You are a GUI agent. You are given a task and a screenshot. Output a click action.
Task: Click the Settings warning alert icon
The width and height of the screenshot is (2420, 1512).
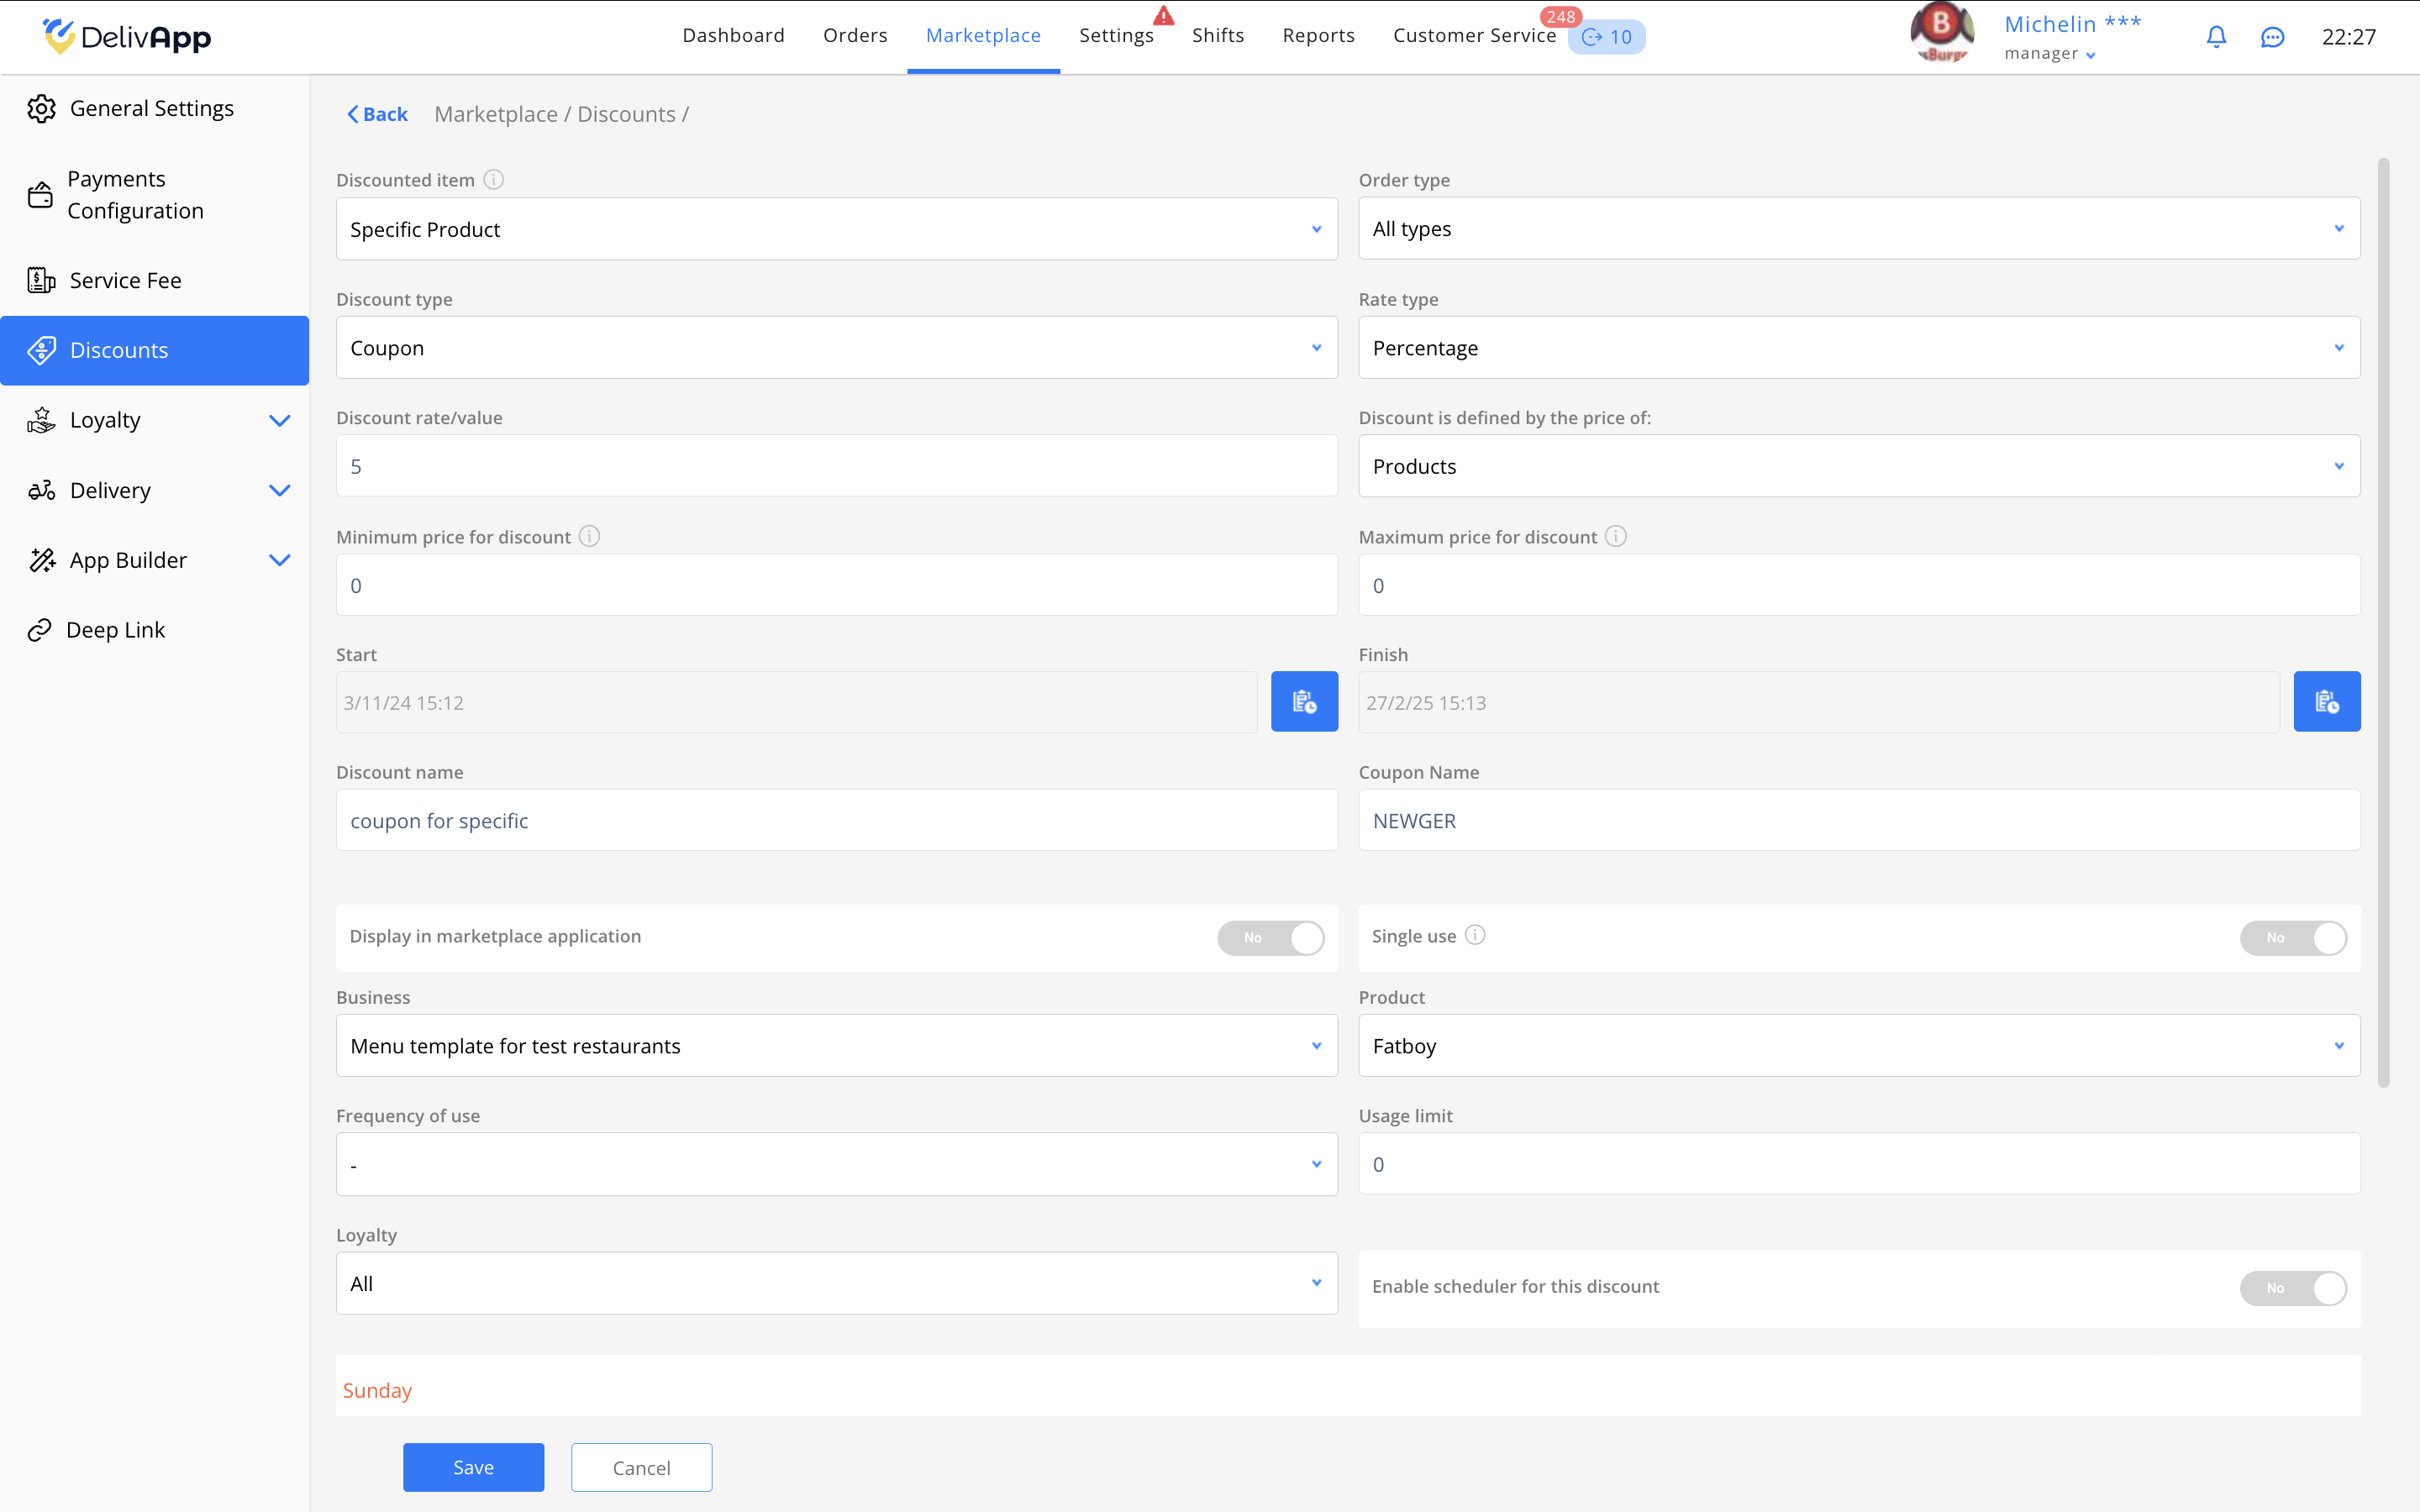point(1163,16)
